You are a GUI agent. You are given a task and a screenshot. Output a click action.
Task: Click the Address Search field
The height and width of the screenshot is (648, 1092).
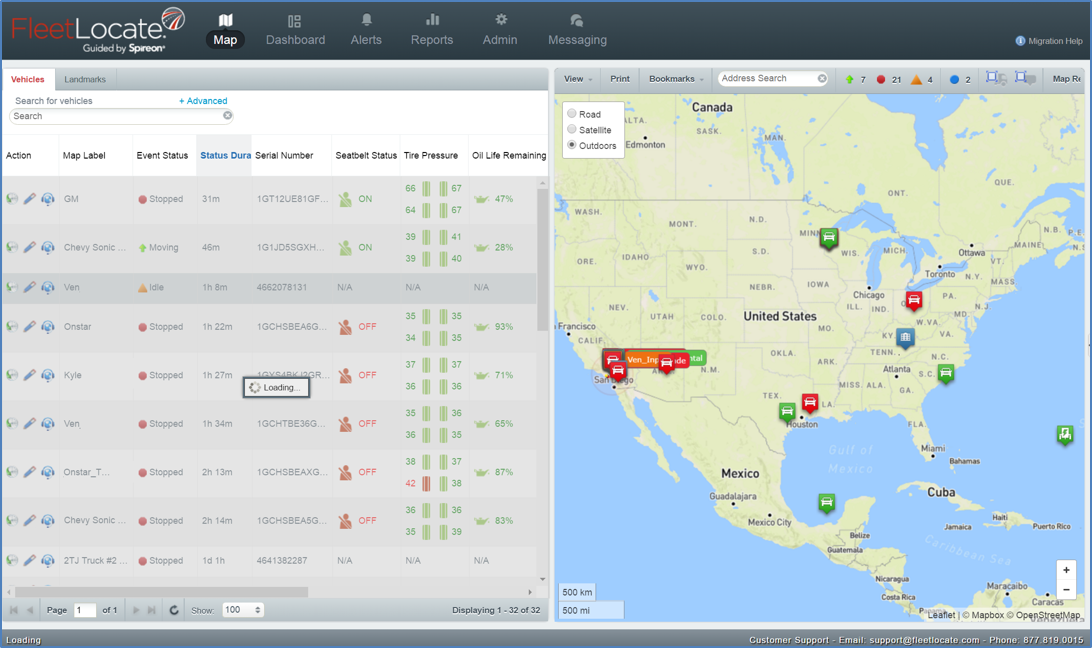tap(766, 79)
